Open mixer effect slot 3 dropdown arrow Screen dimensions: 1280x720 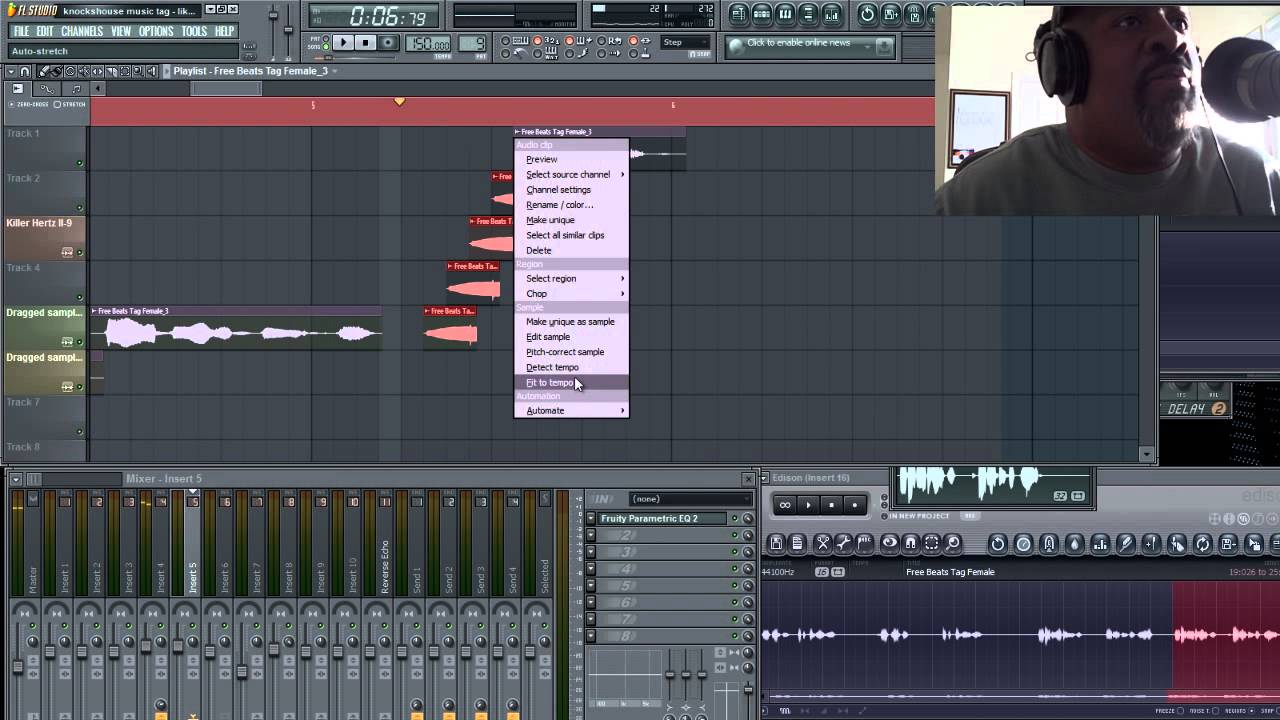(x=591, y=552)
